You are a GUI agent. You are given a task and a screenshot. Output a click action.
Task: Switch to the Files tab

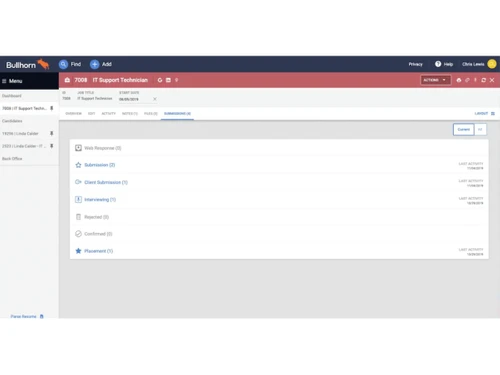pos(151,114)
